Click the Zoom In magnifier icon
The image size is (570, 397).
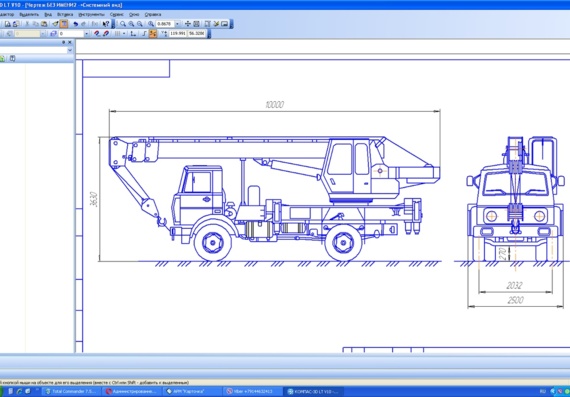point(131,24)
